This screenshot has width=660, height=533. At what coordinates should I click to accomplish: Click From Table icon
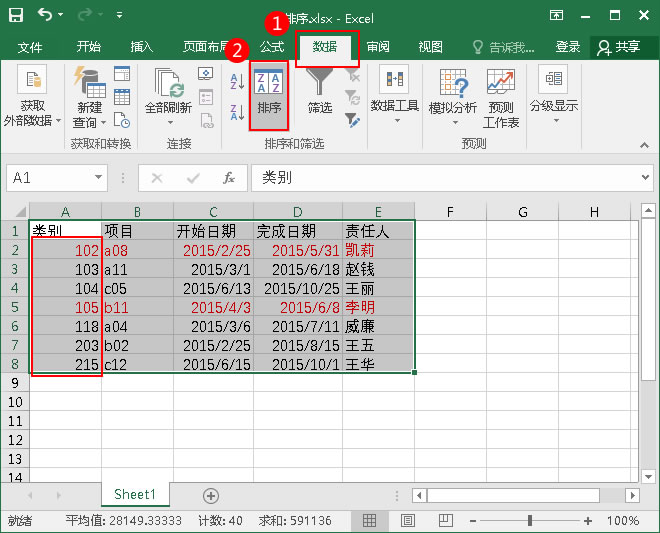click(122, 97)
